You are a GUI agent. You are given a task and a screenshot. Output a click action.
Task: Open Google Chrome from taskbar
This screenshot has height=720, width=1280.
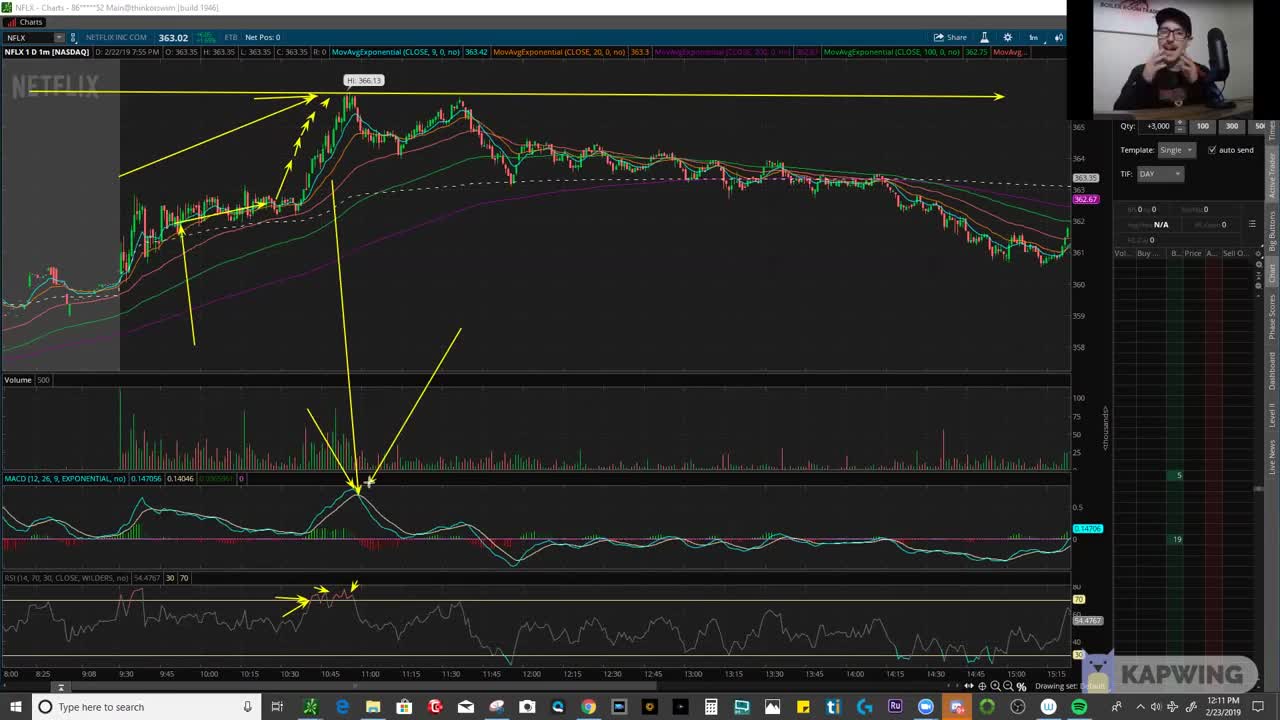tap(588, 707)
